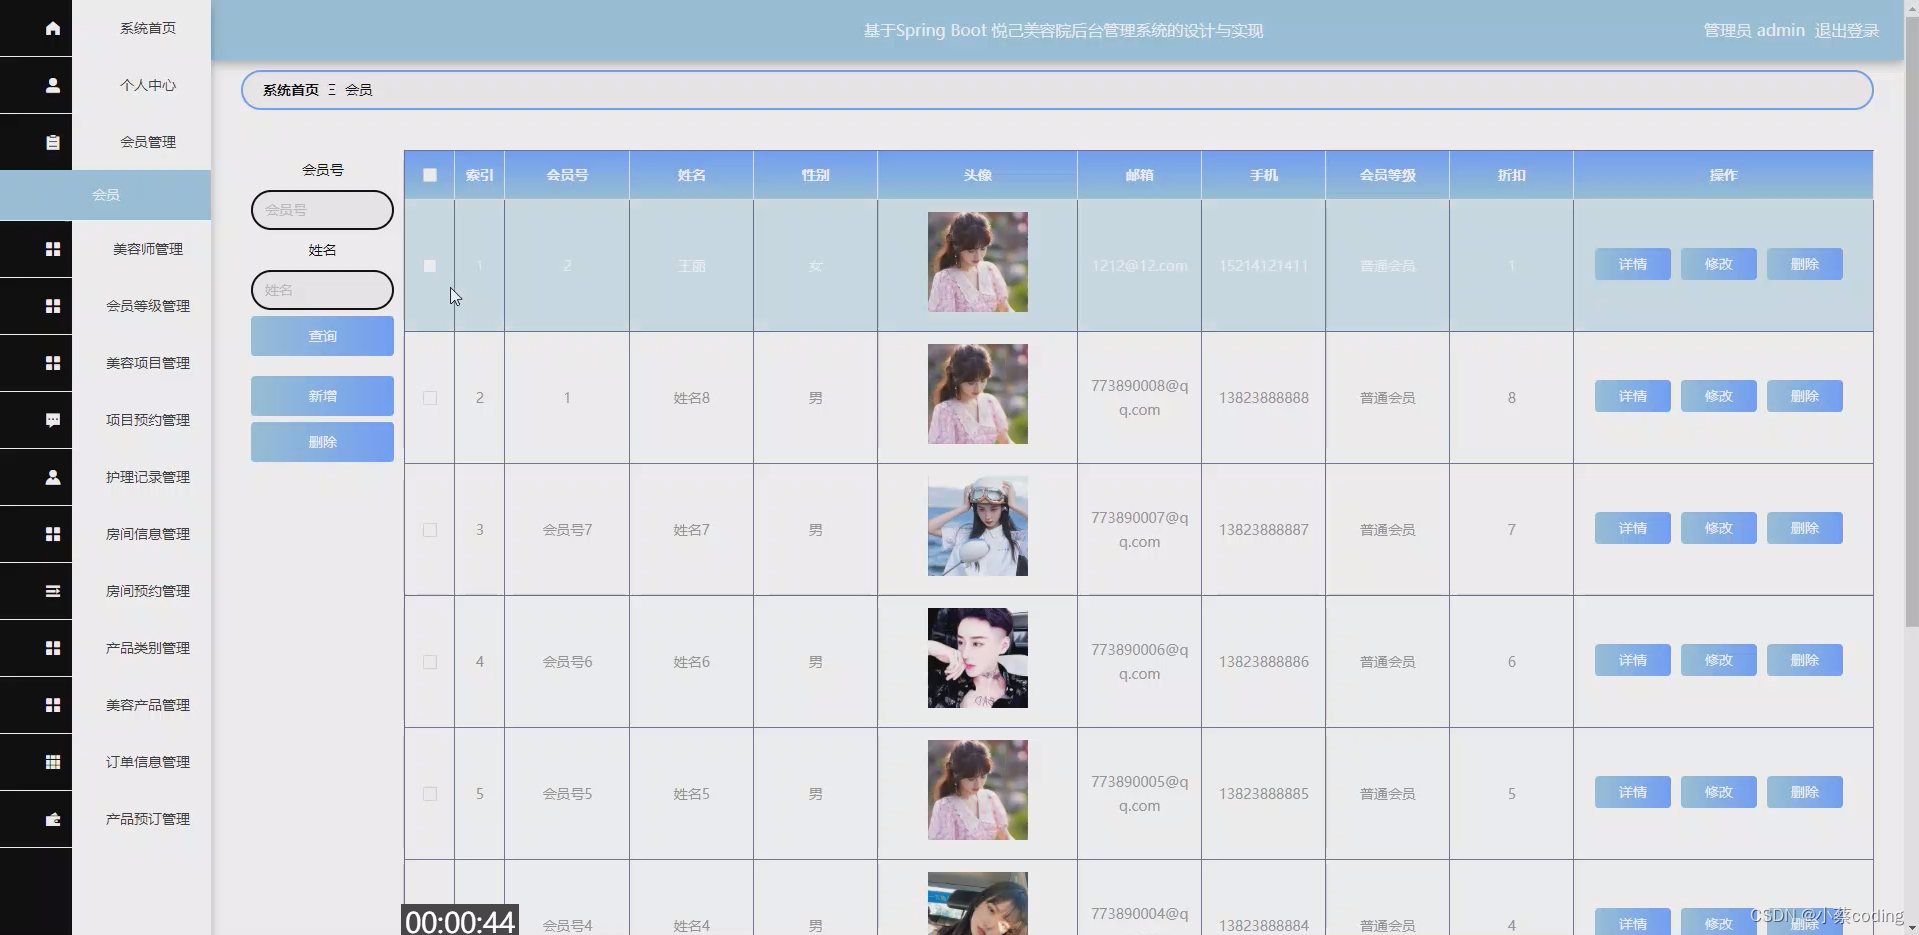
Task: Click the list icon beside 房间预约管理
Action: pyautogui.click(x=52, y=591)
